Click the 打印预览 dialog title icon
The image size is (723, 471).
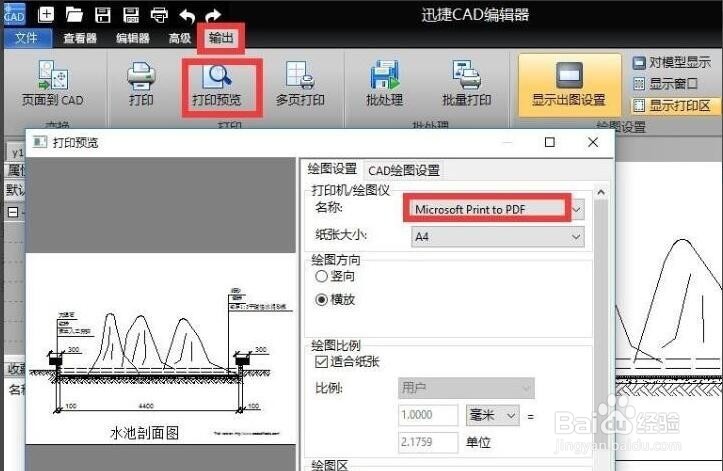(x=40, y=142)
